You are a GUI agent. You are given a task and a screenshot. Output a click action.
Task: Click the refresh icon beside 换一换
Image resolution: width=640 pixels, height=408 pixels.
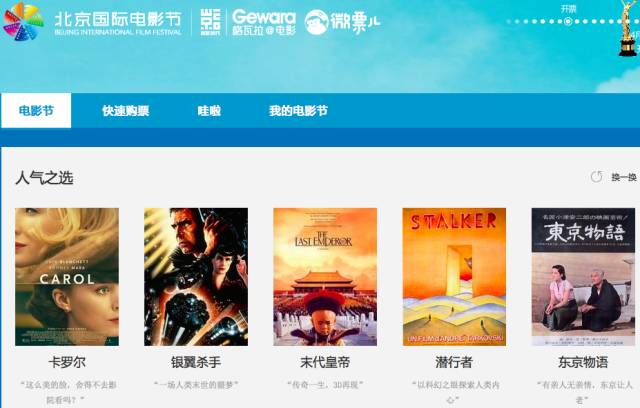pyautogui.click(x=596, y=177)
